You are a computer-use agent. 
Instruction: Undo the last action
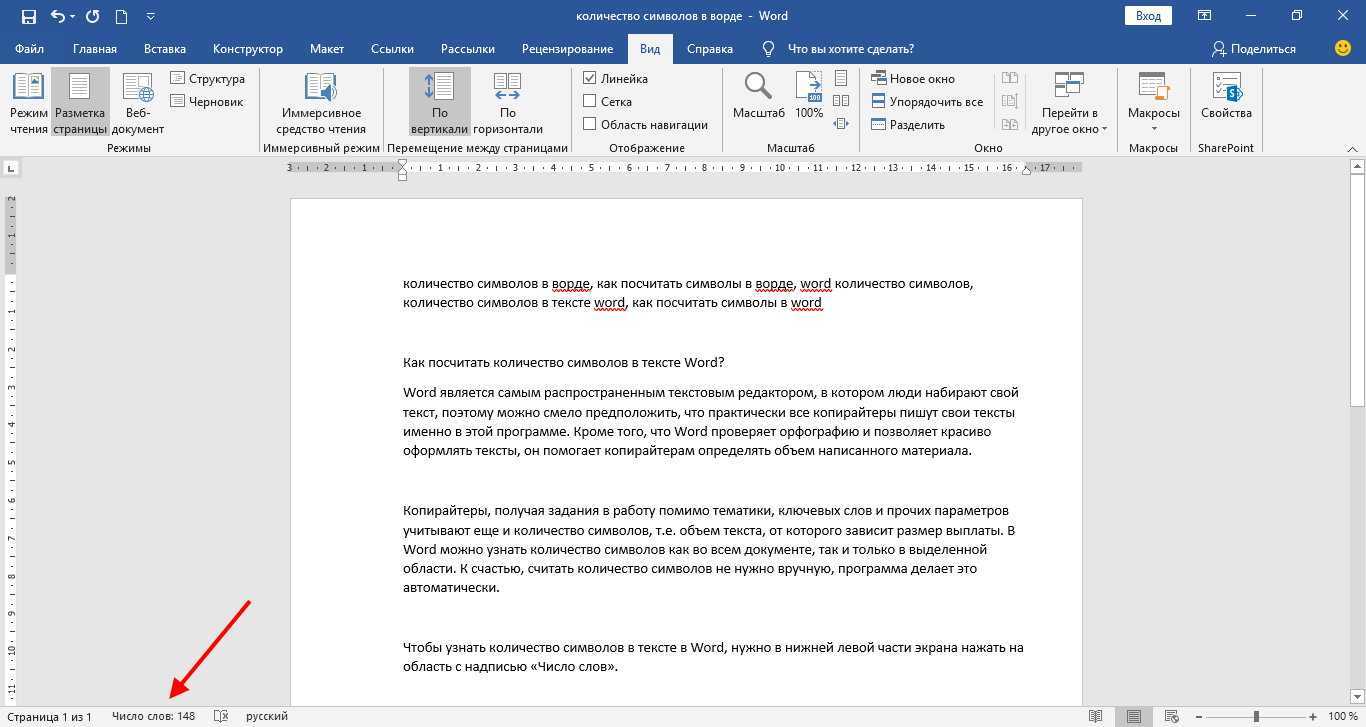click(x=57, y=16)
